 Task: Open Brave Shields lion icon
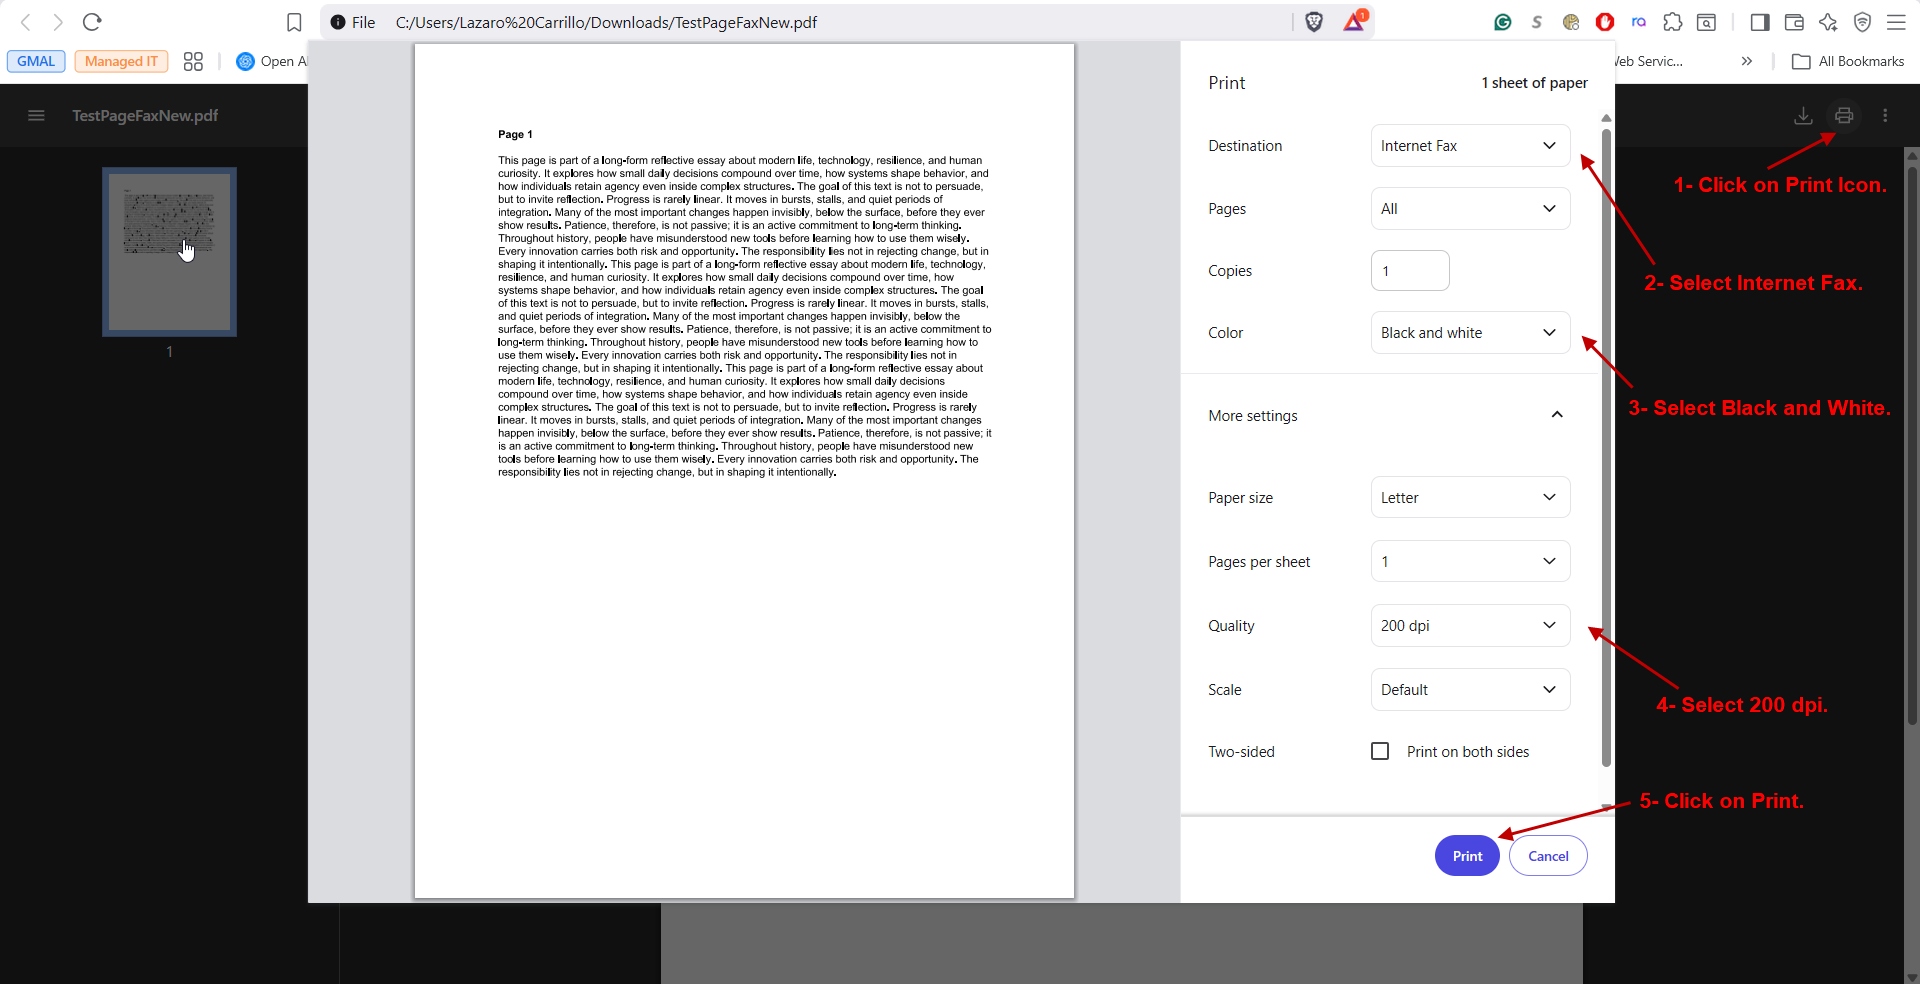pyautogui.click(x=1314, y=22)
